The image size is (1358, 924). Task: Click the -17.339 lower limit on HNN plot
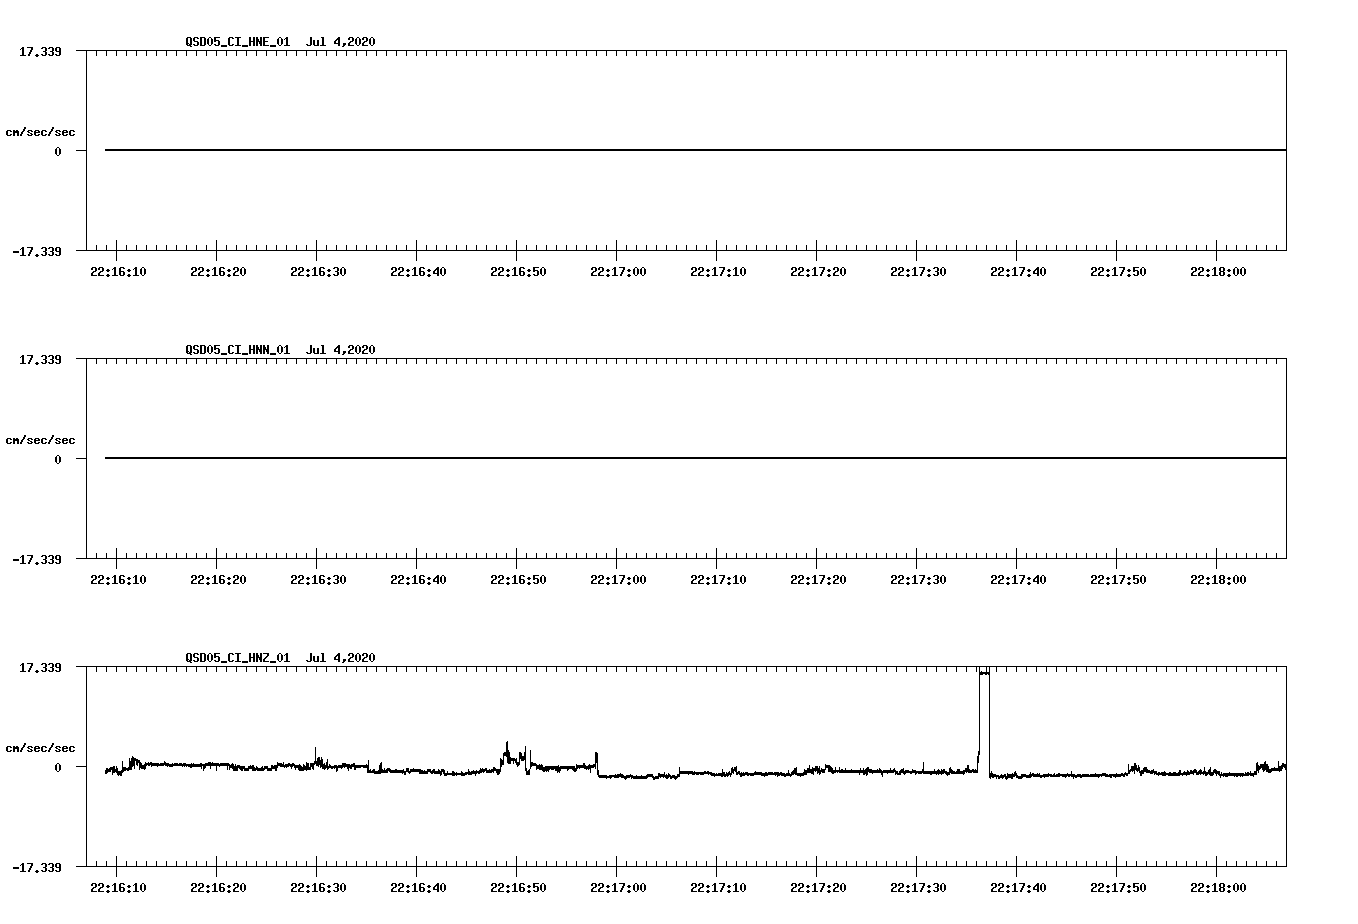click(36, 559)
